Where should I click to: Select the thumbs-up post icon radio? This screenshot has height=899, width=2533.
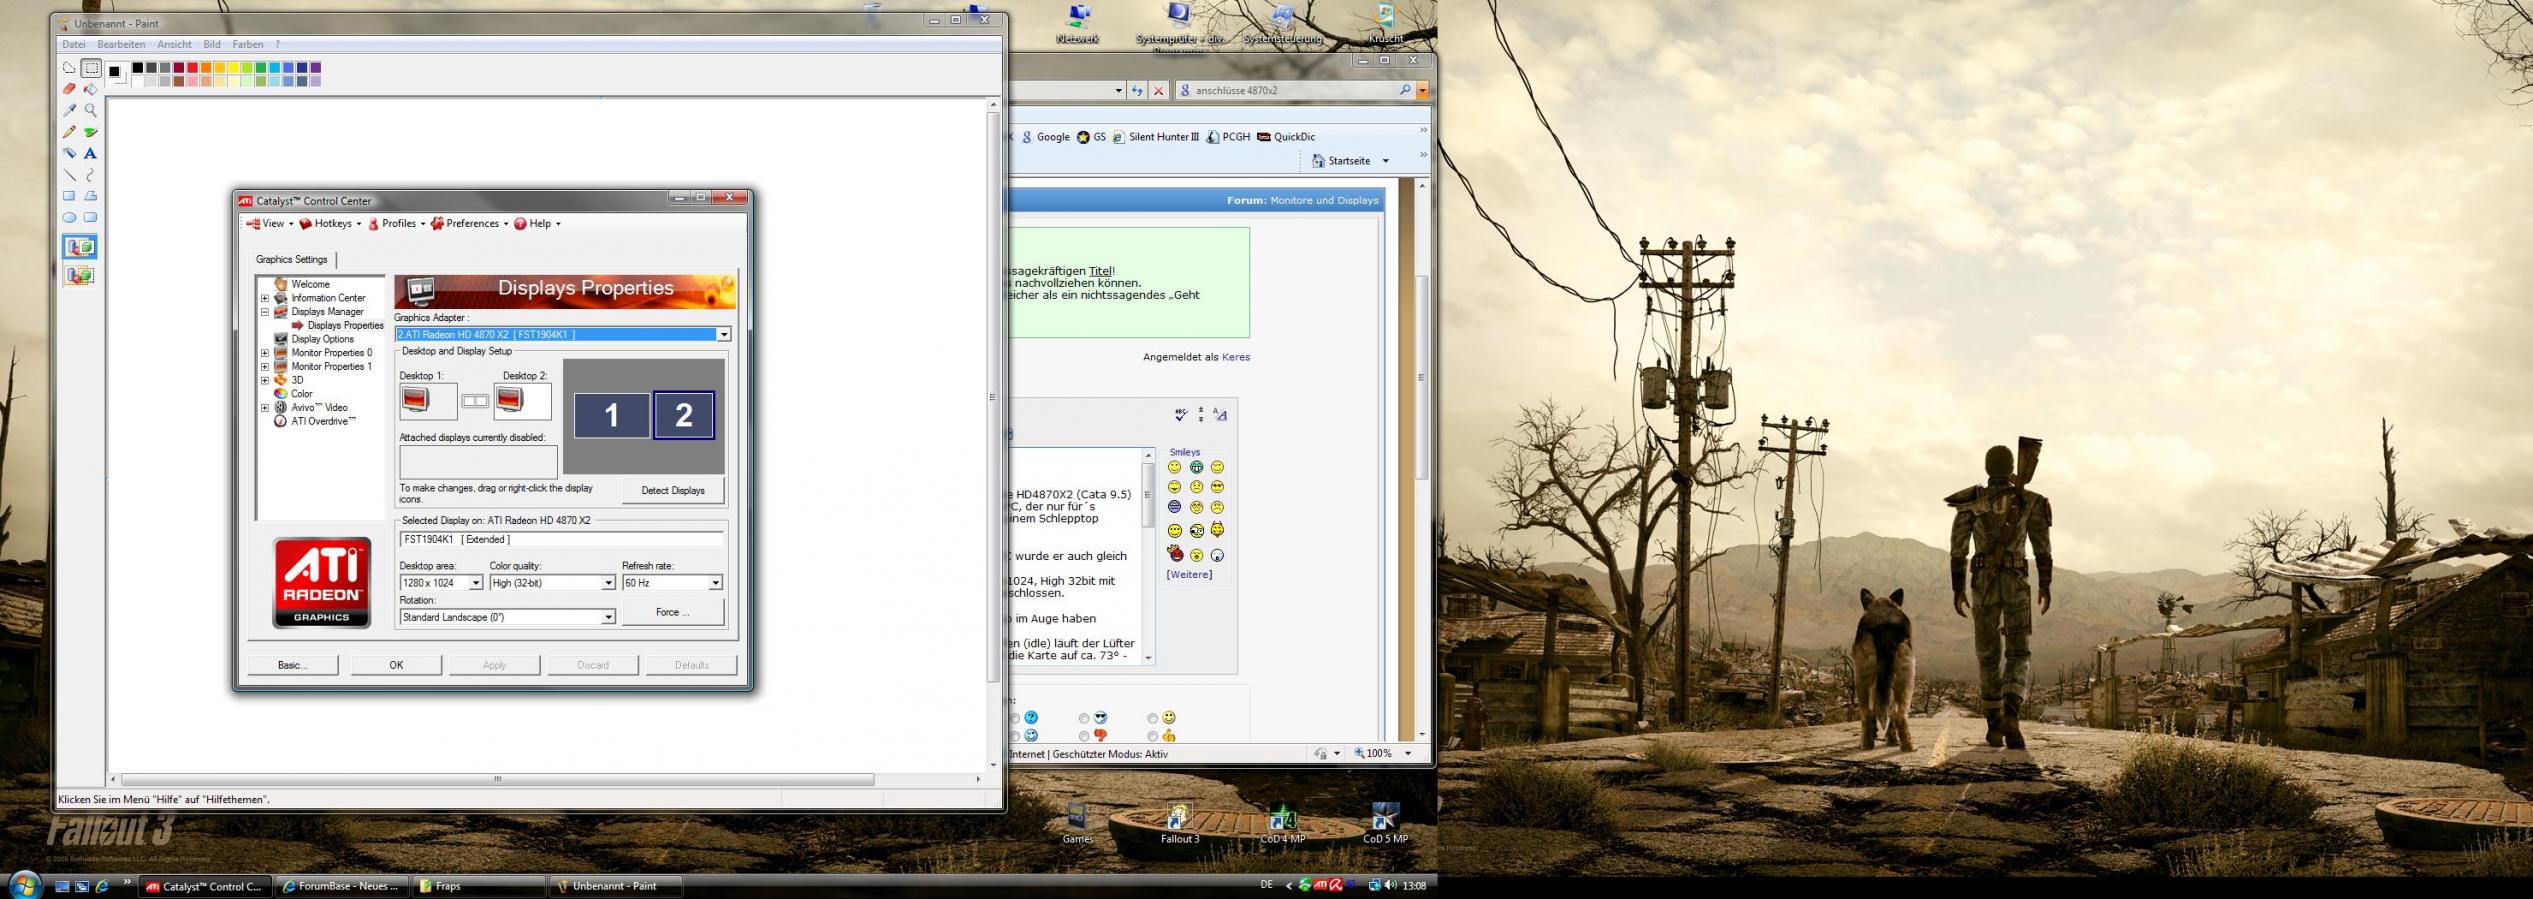[x=1152, y=736]
